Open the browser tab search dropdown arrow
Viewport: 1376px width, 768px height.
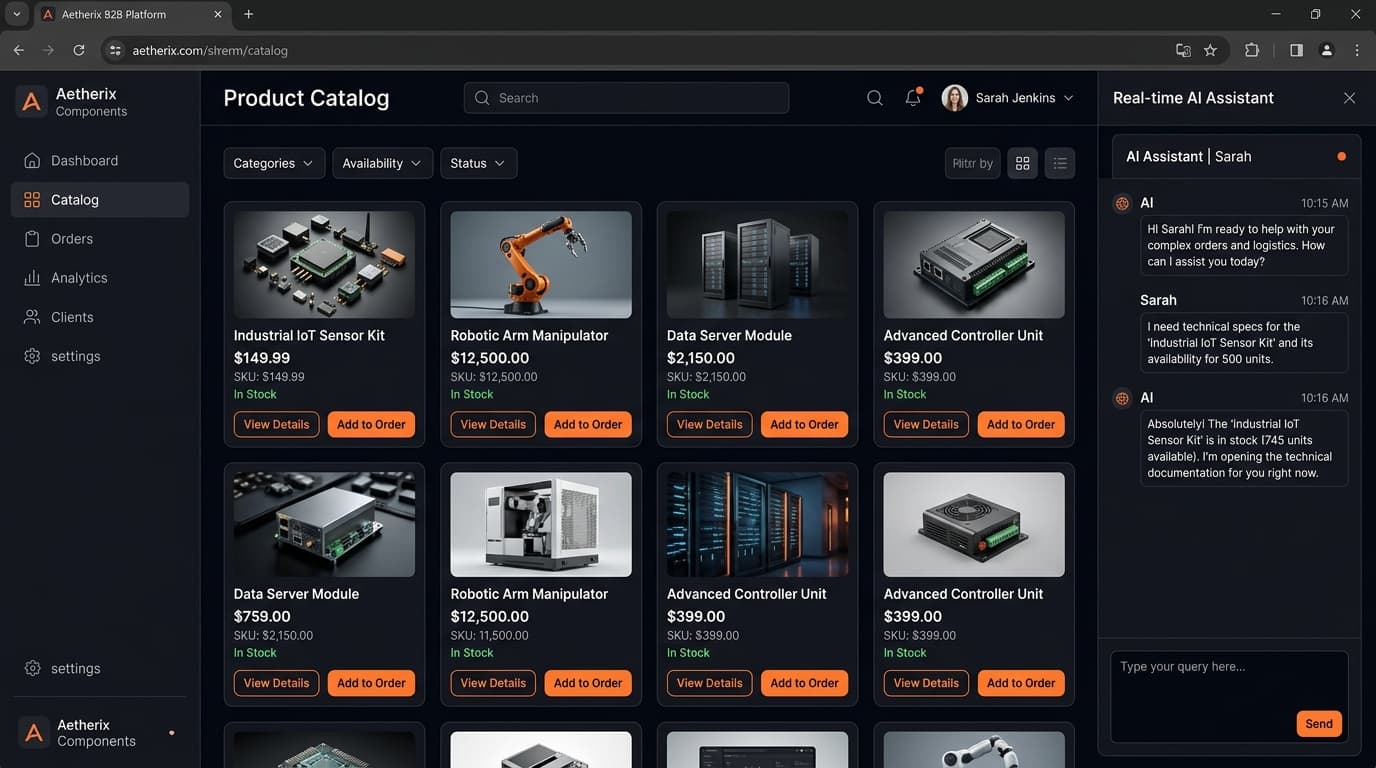[17, 14]
